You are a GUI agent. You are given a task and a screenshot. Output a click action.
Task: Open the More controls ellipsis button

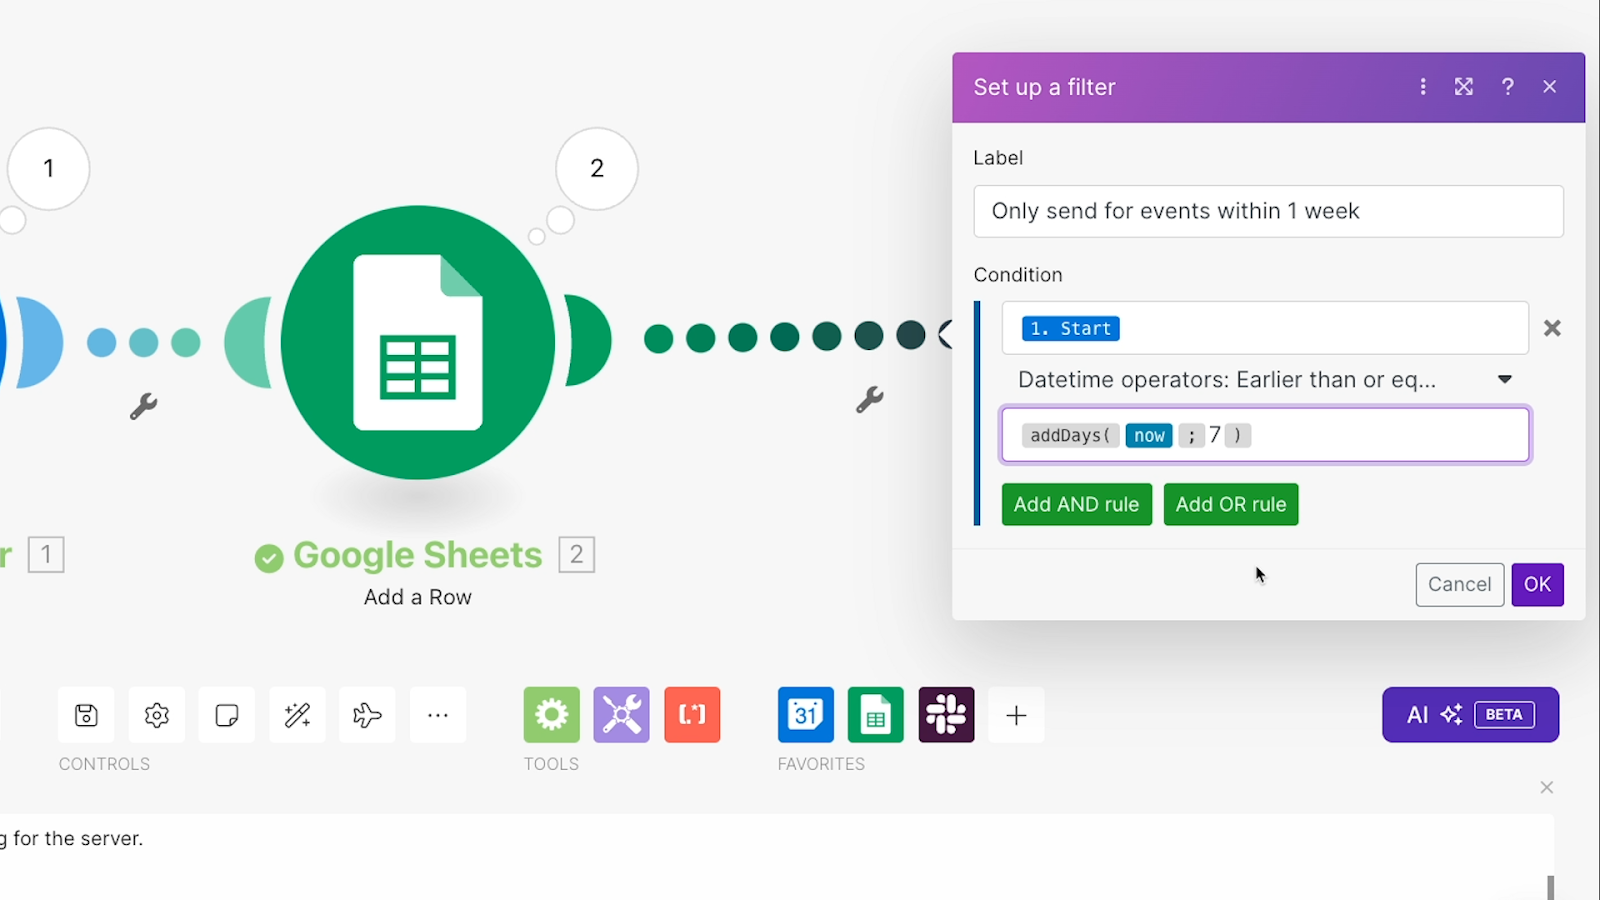click(438, 715)
